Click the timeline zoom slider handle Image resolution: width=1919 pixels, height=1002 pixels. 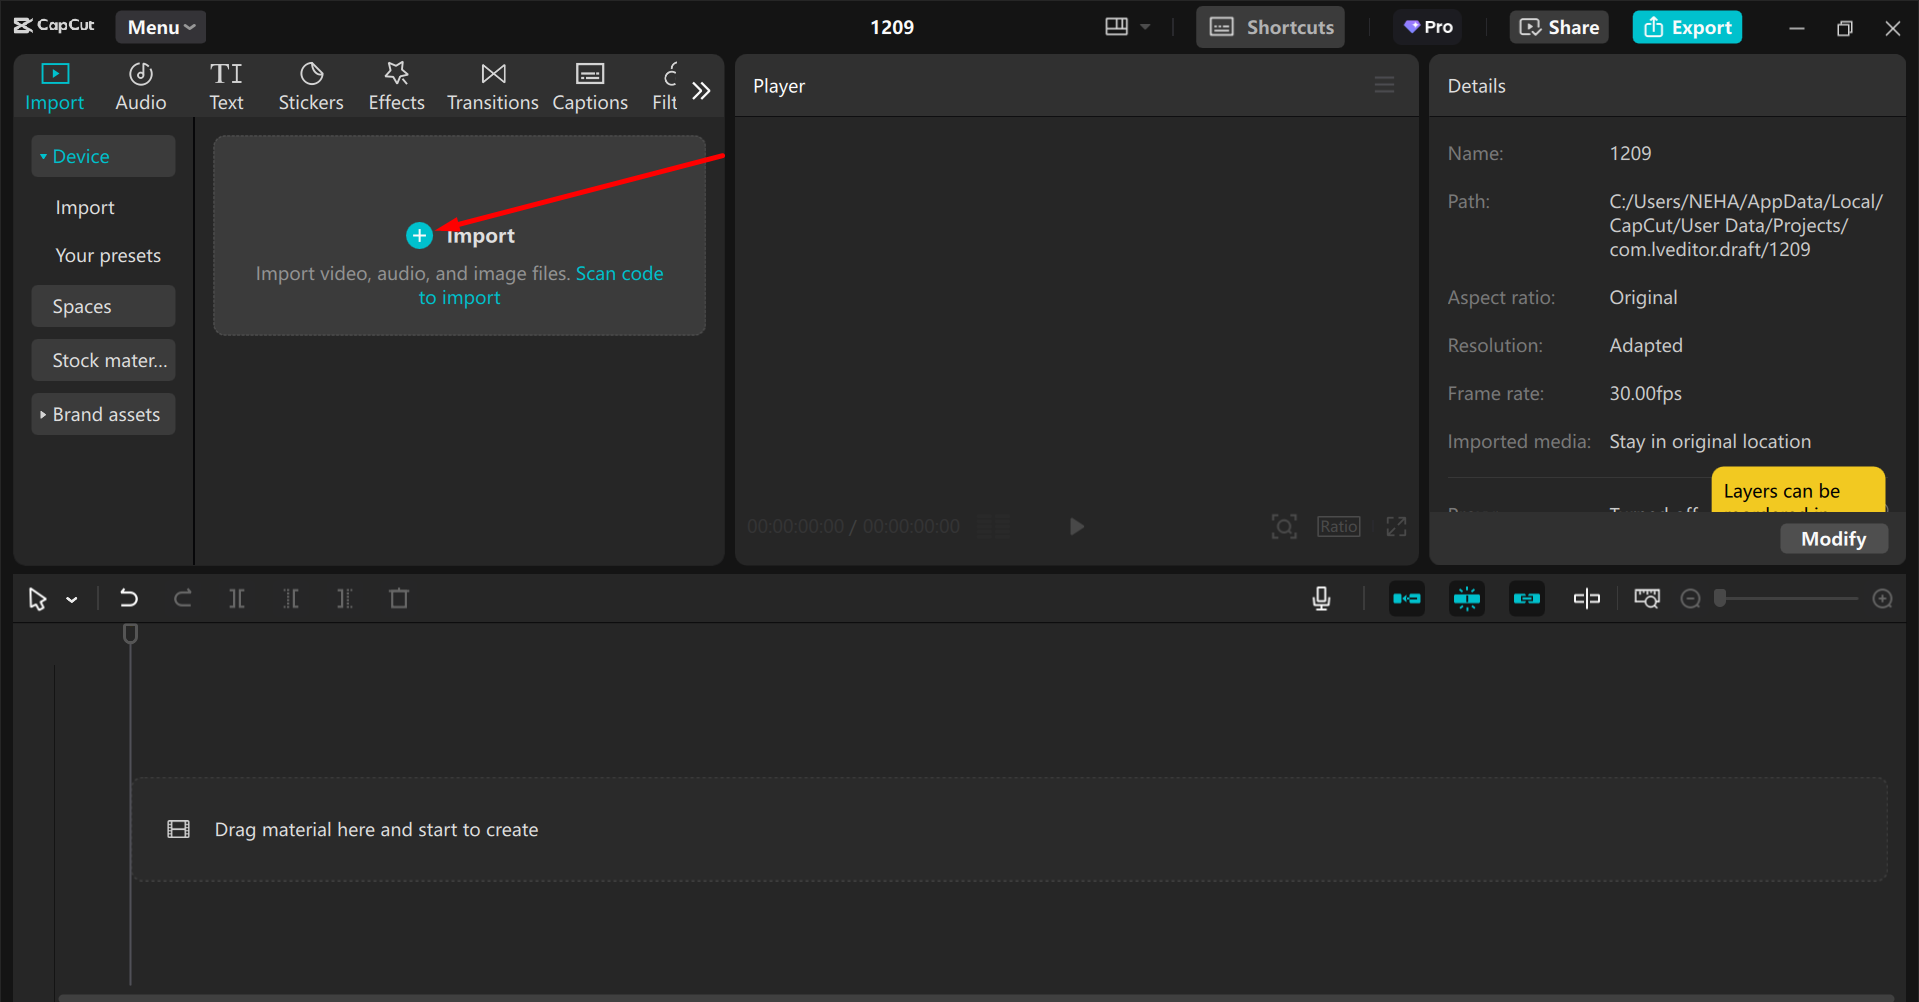1720,598
